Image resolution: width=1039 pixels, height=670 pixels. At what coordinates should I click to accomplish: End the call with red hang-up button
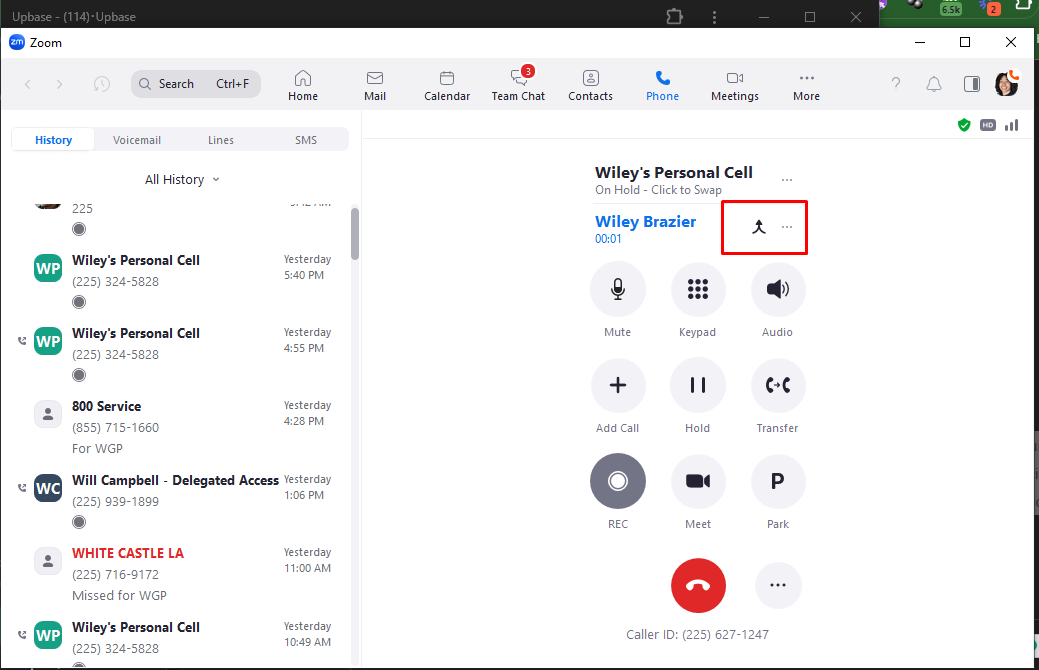click(698, 585)
